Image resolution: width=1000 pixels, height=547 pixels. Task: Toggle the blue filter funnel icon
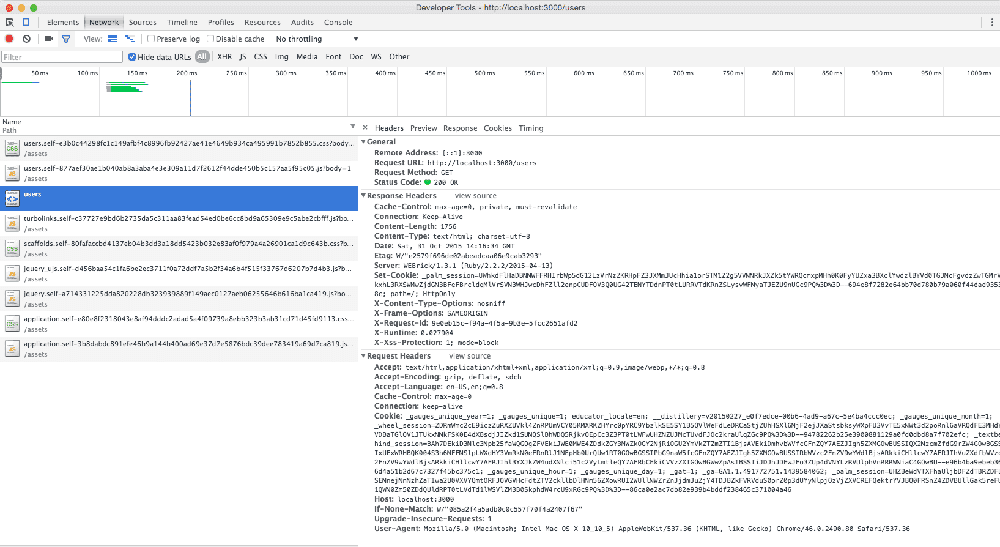pos(66,39)
